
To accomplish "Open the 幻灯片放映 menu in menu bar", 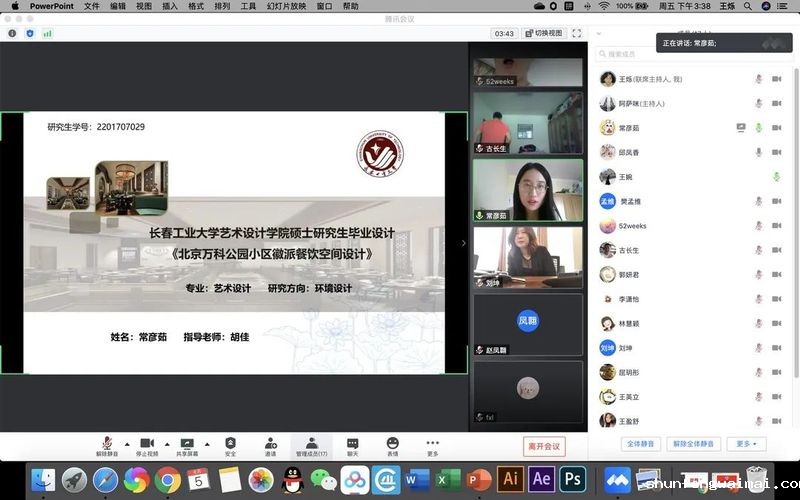I will 287,6.
